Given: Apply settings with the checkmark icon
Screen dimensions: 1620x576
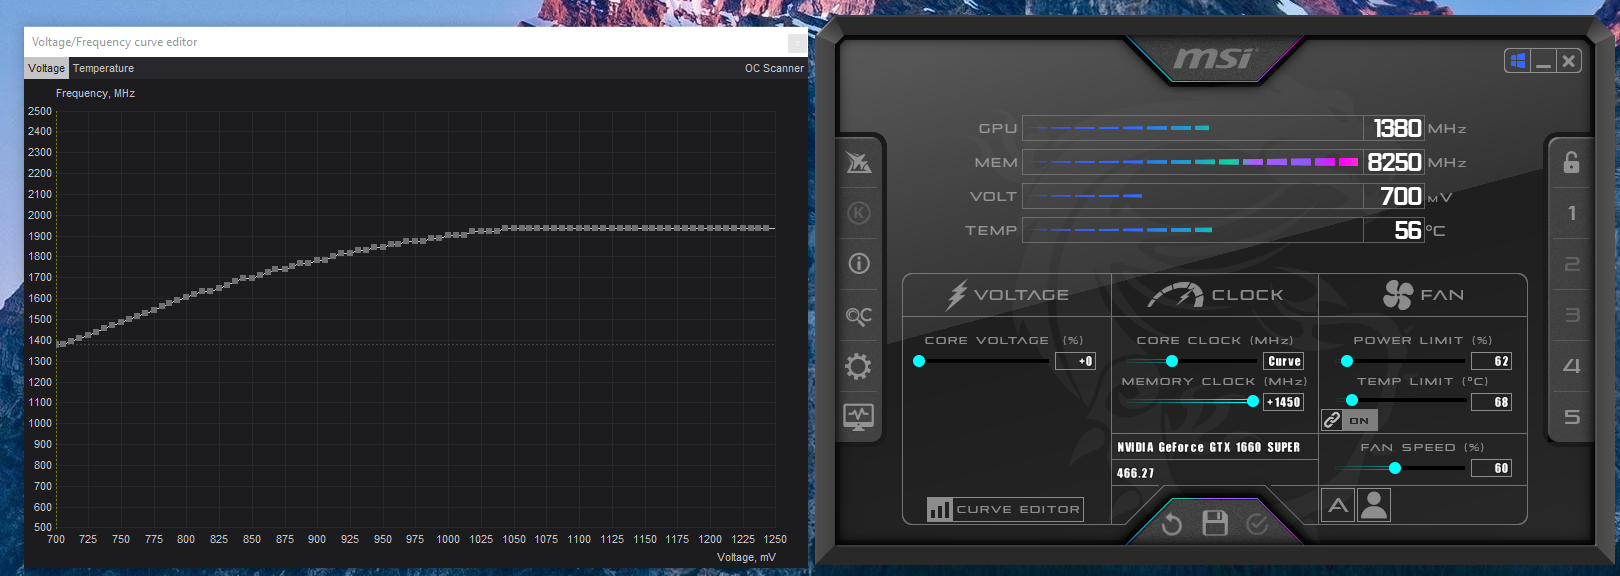Looking at the screenshot, I should (x=1257, y=524).
